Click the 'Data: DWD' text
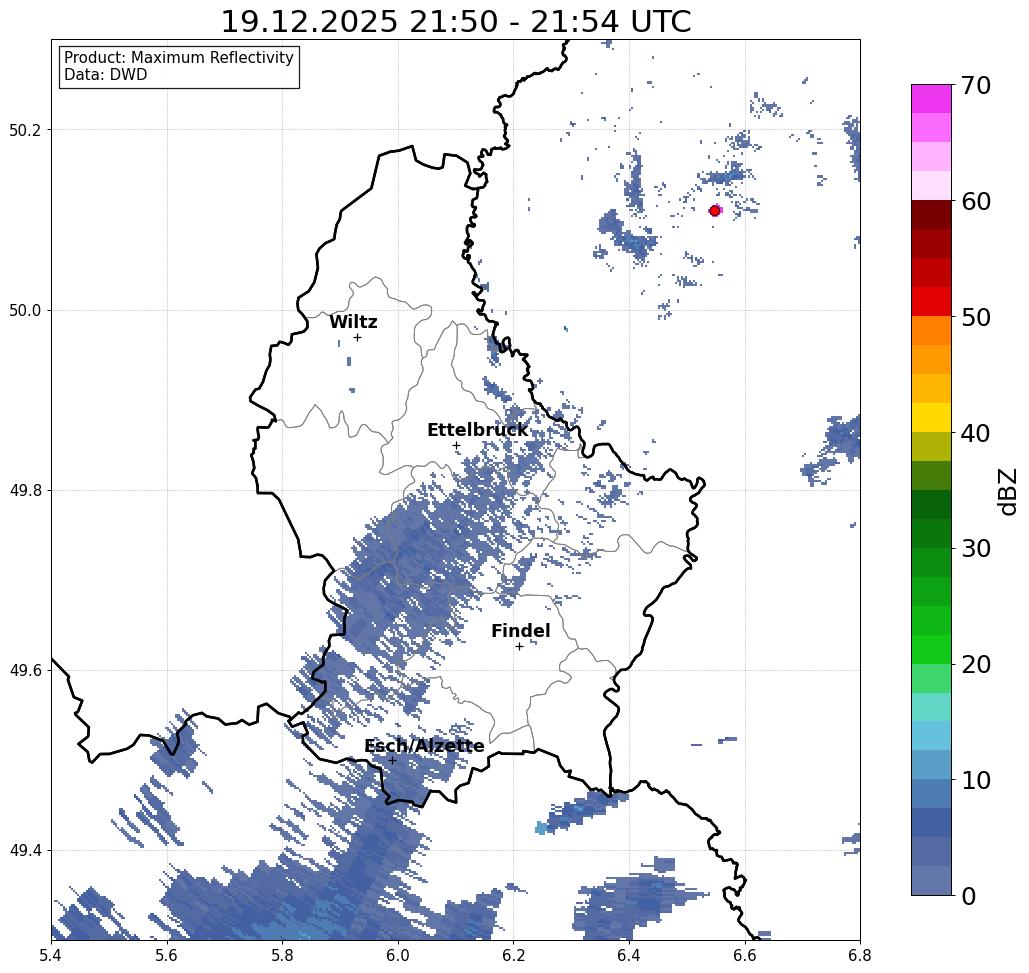 pyautogui.click(x=106, y=74)
